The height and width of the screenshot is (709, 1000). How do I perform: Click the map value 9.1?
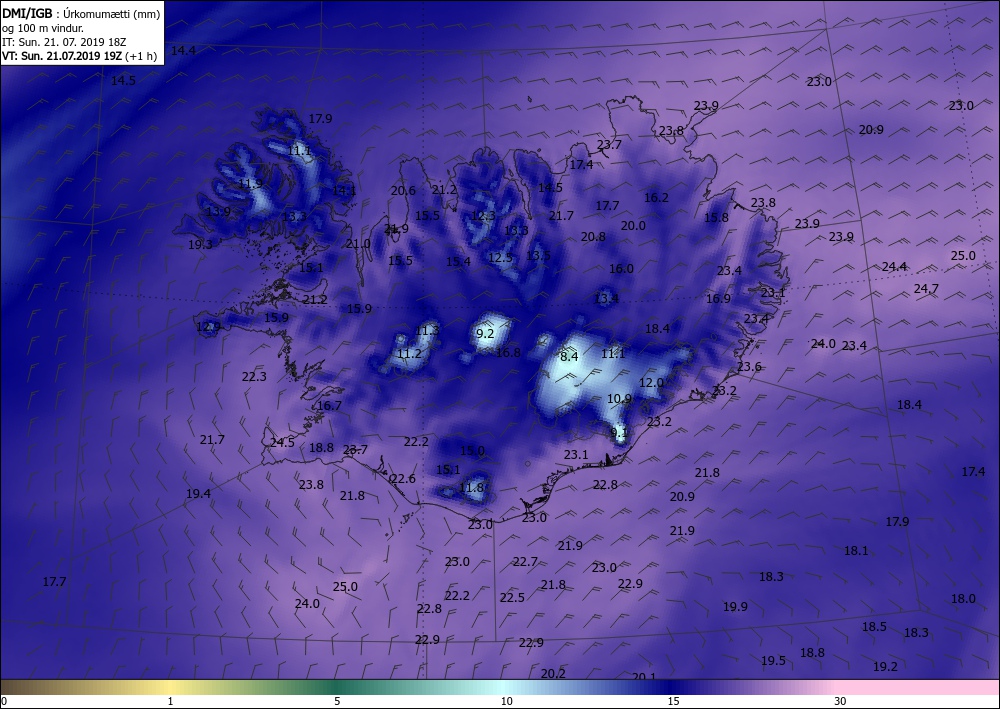click(x=619, y=432)
